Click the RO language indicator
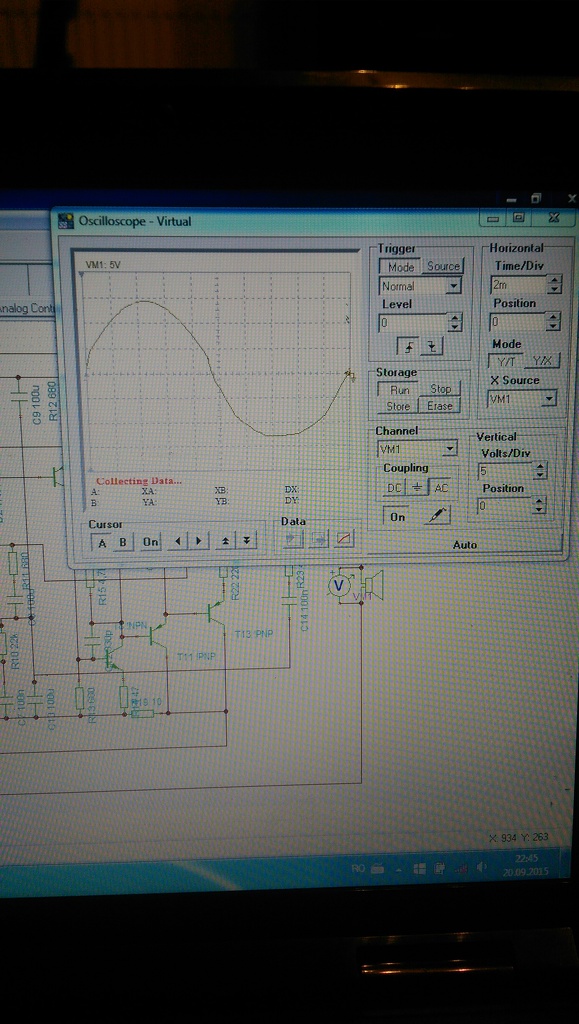 (358, 869)
